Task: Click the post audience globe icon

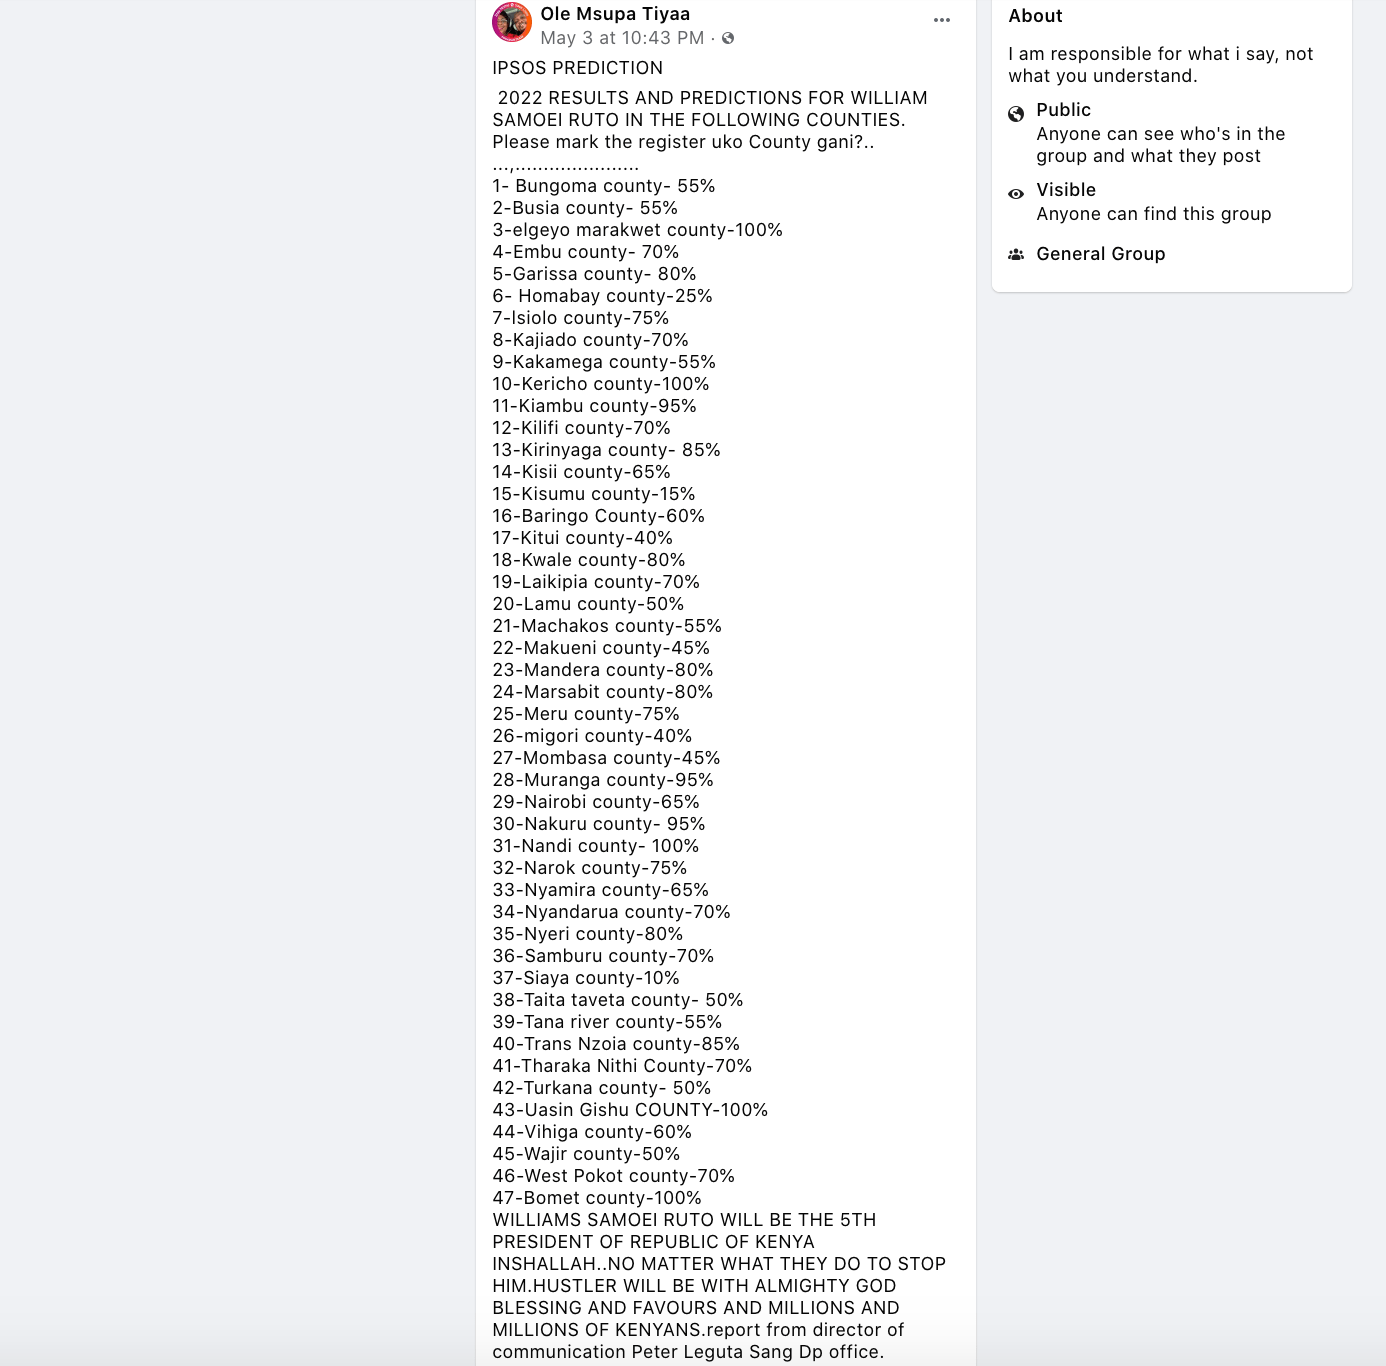Action: click(x=728, y=38)
